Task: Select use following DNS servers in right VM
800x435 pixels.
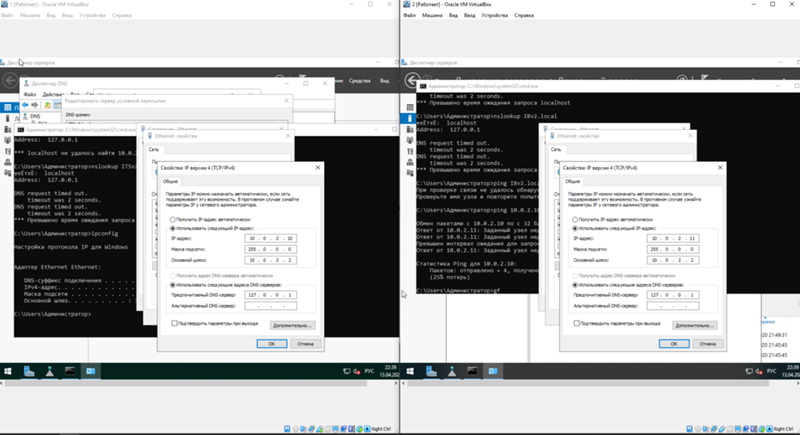Action: [x=574, y=285]
